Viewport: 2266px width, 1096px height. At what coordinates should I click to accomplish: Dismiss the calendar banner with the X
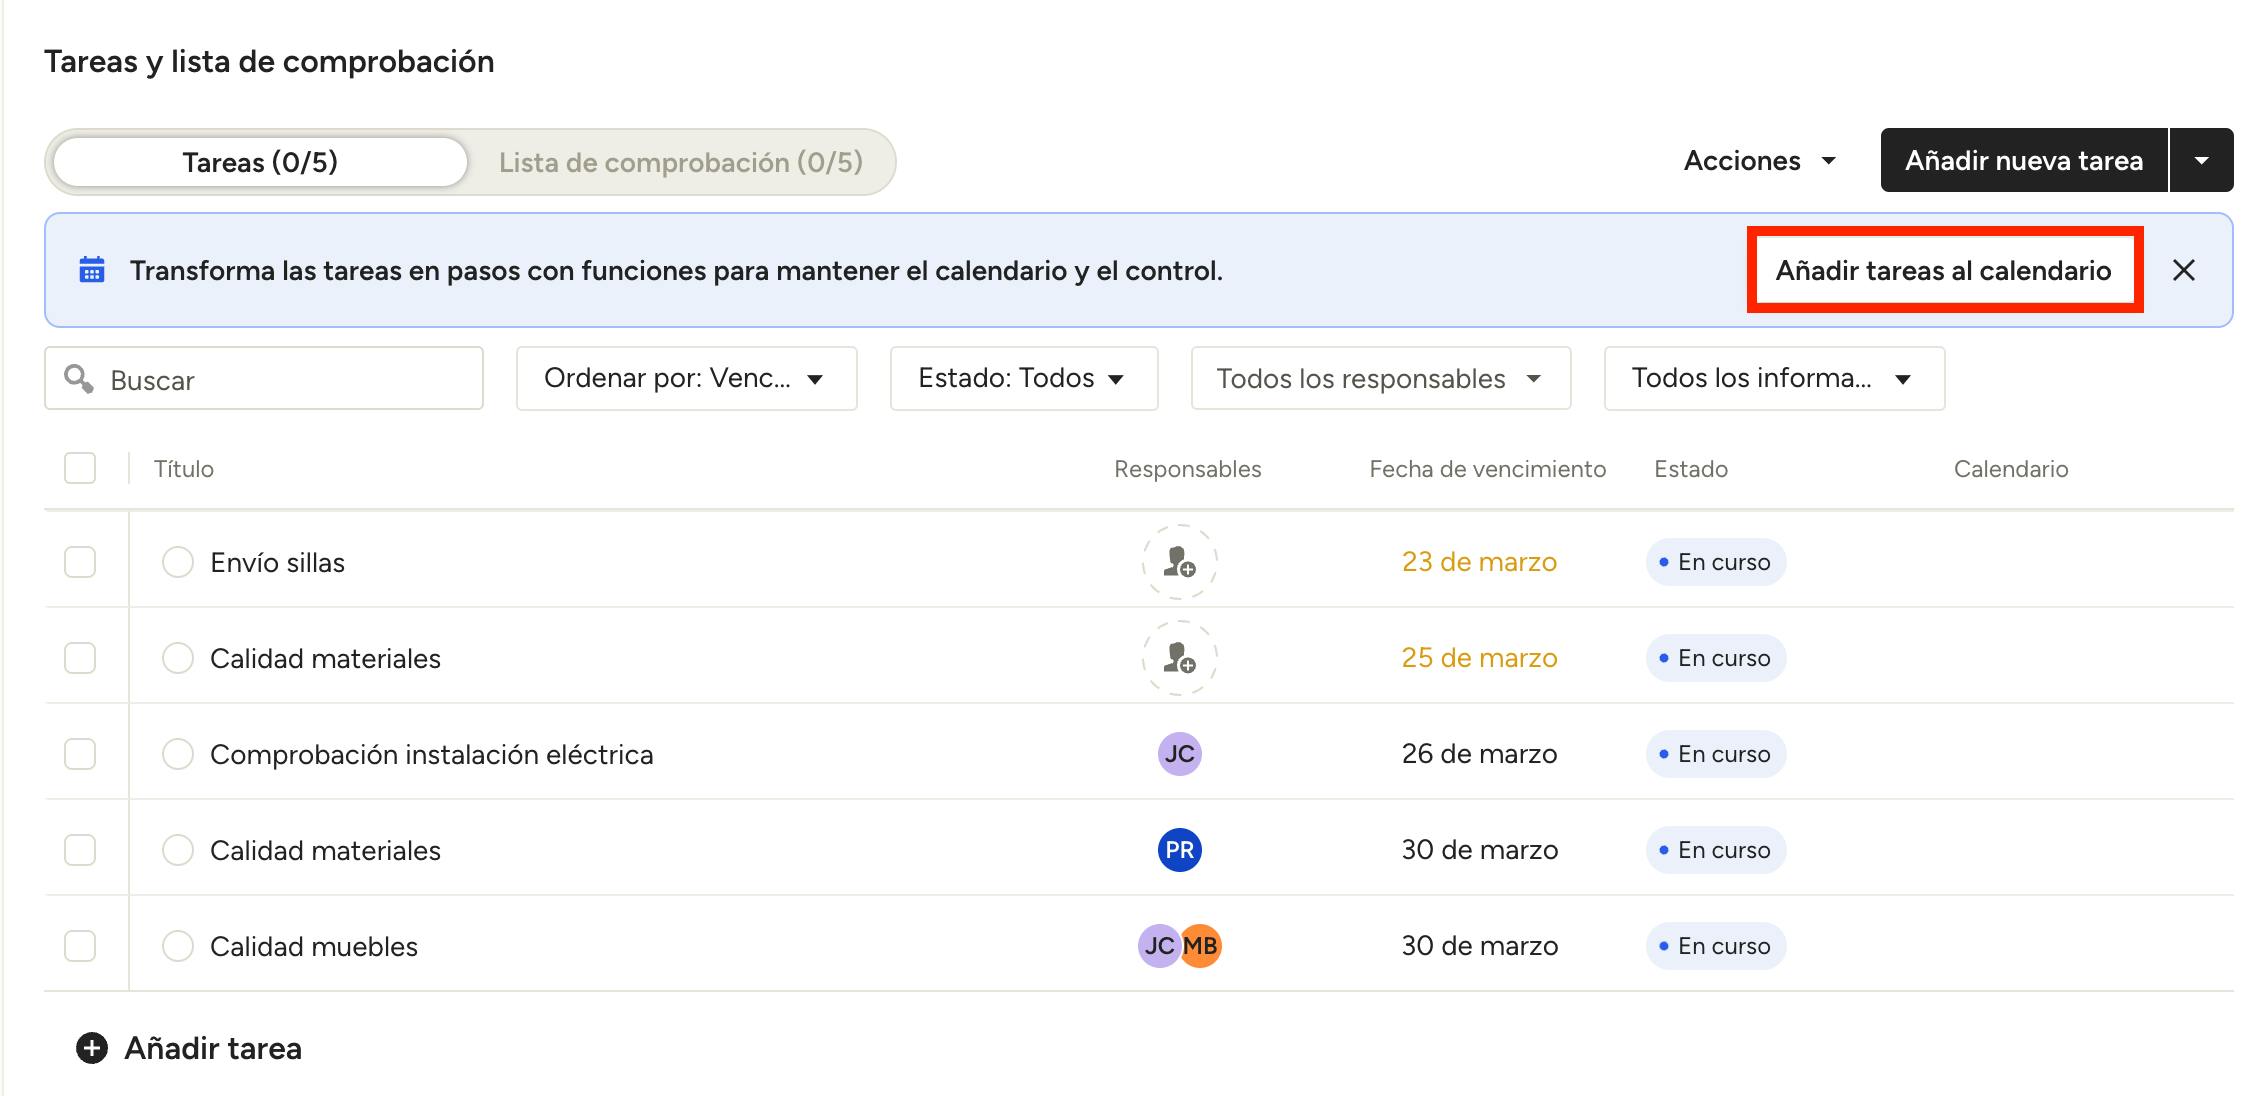click(2184, 270)
